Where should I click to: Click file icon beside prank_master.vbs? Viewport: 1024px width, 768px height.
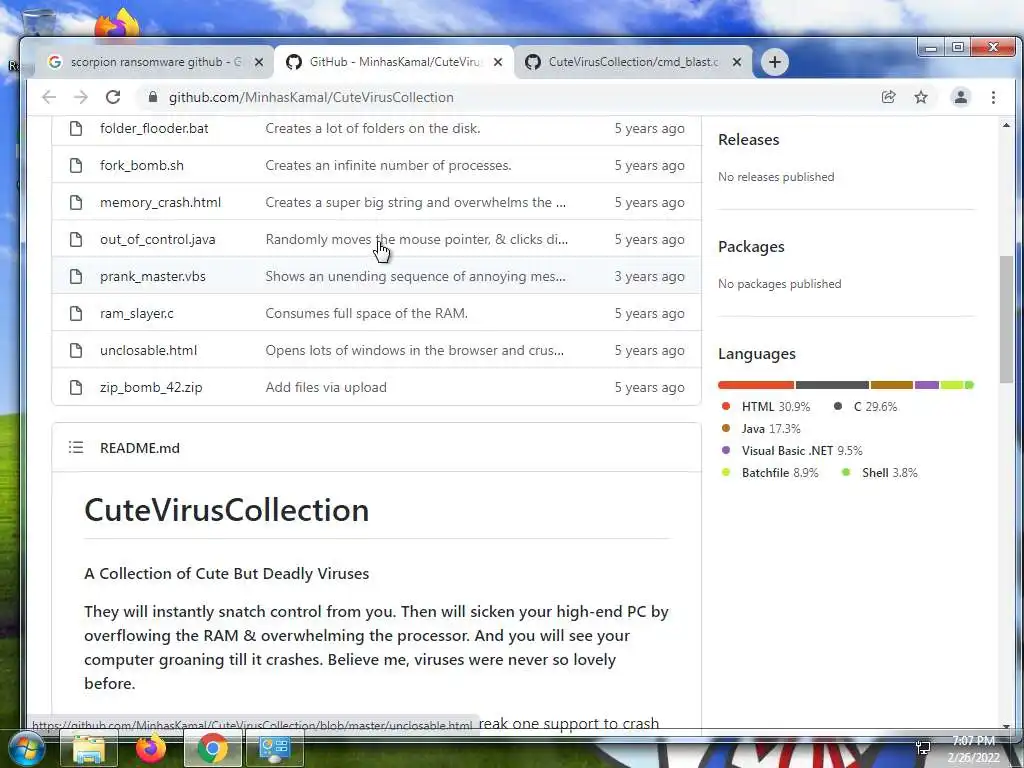[x=76, y=276]
